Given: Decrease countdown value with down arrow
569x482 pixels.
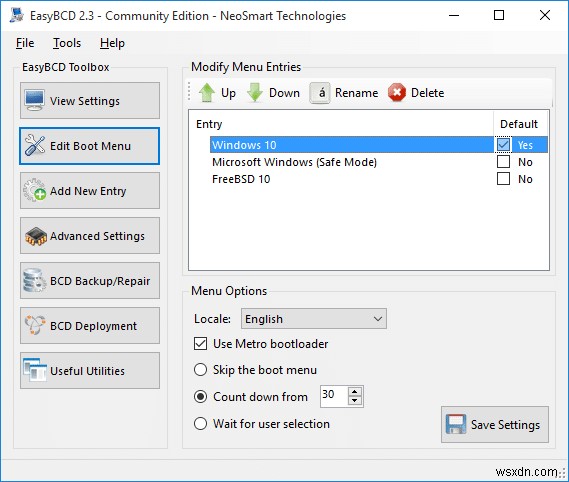Looking at the screenshot, I should click(x=355, y=401).
